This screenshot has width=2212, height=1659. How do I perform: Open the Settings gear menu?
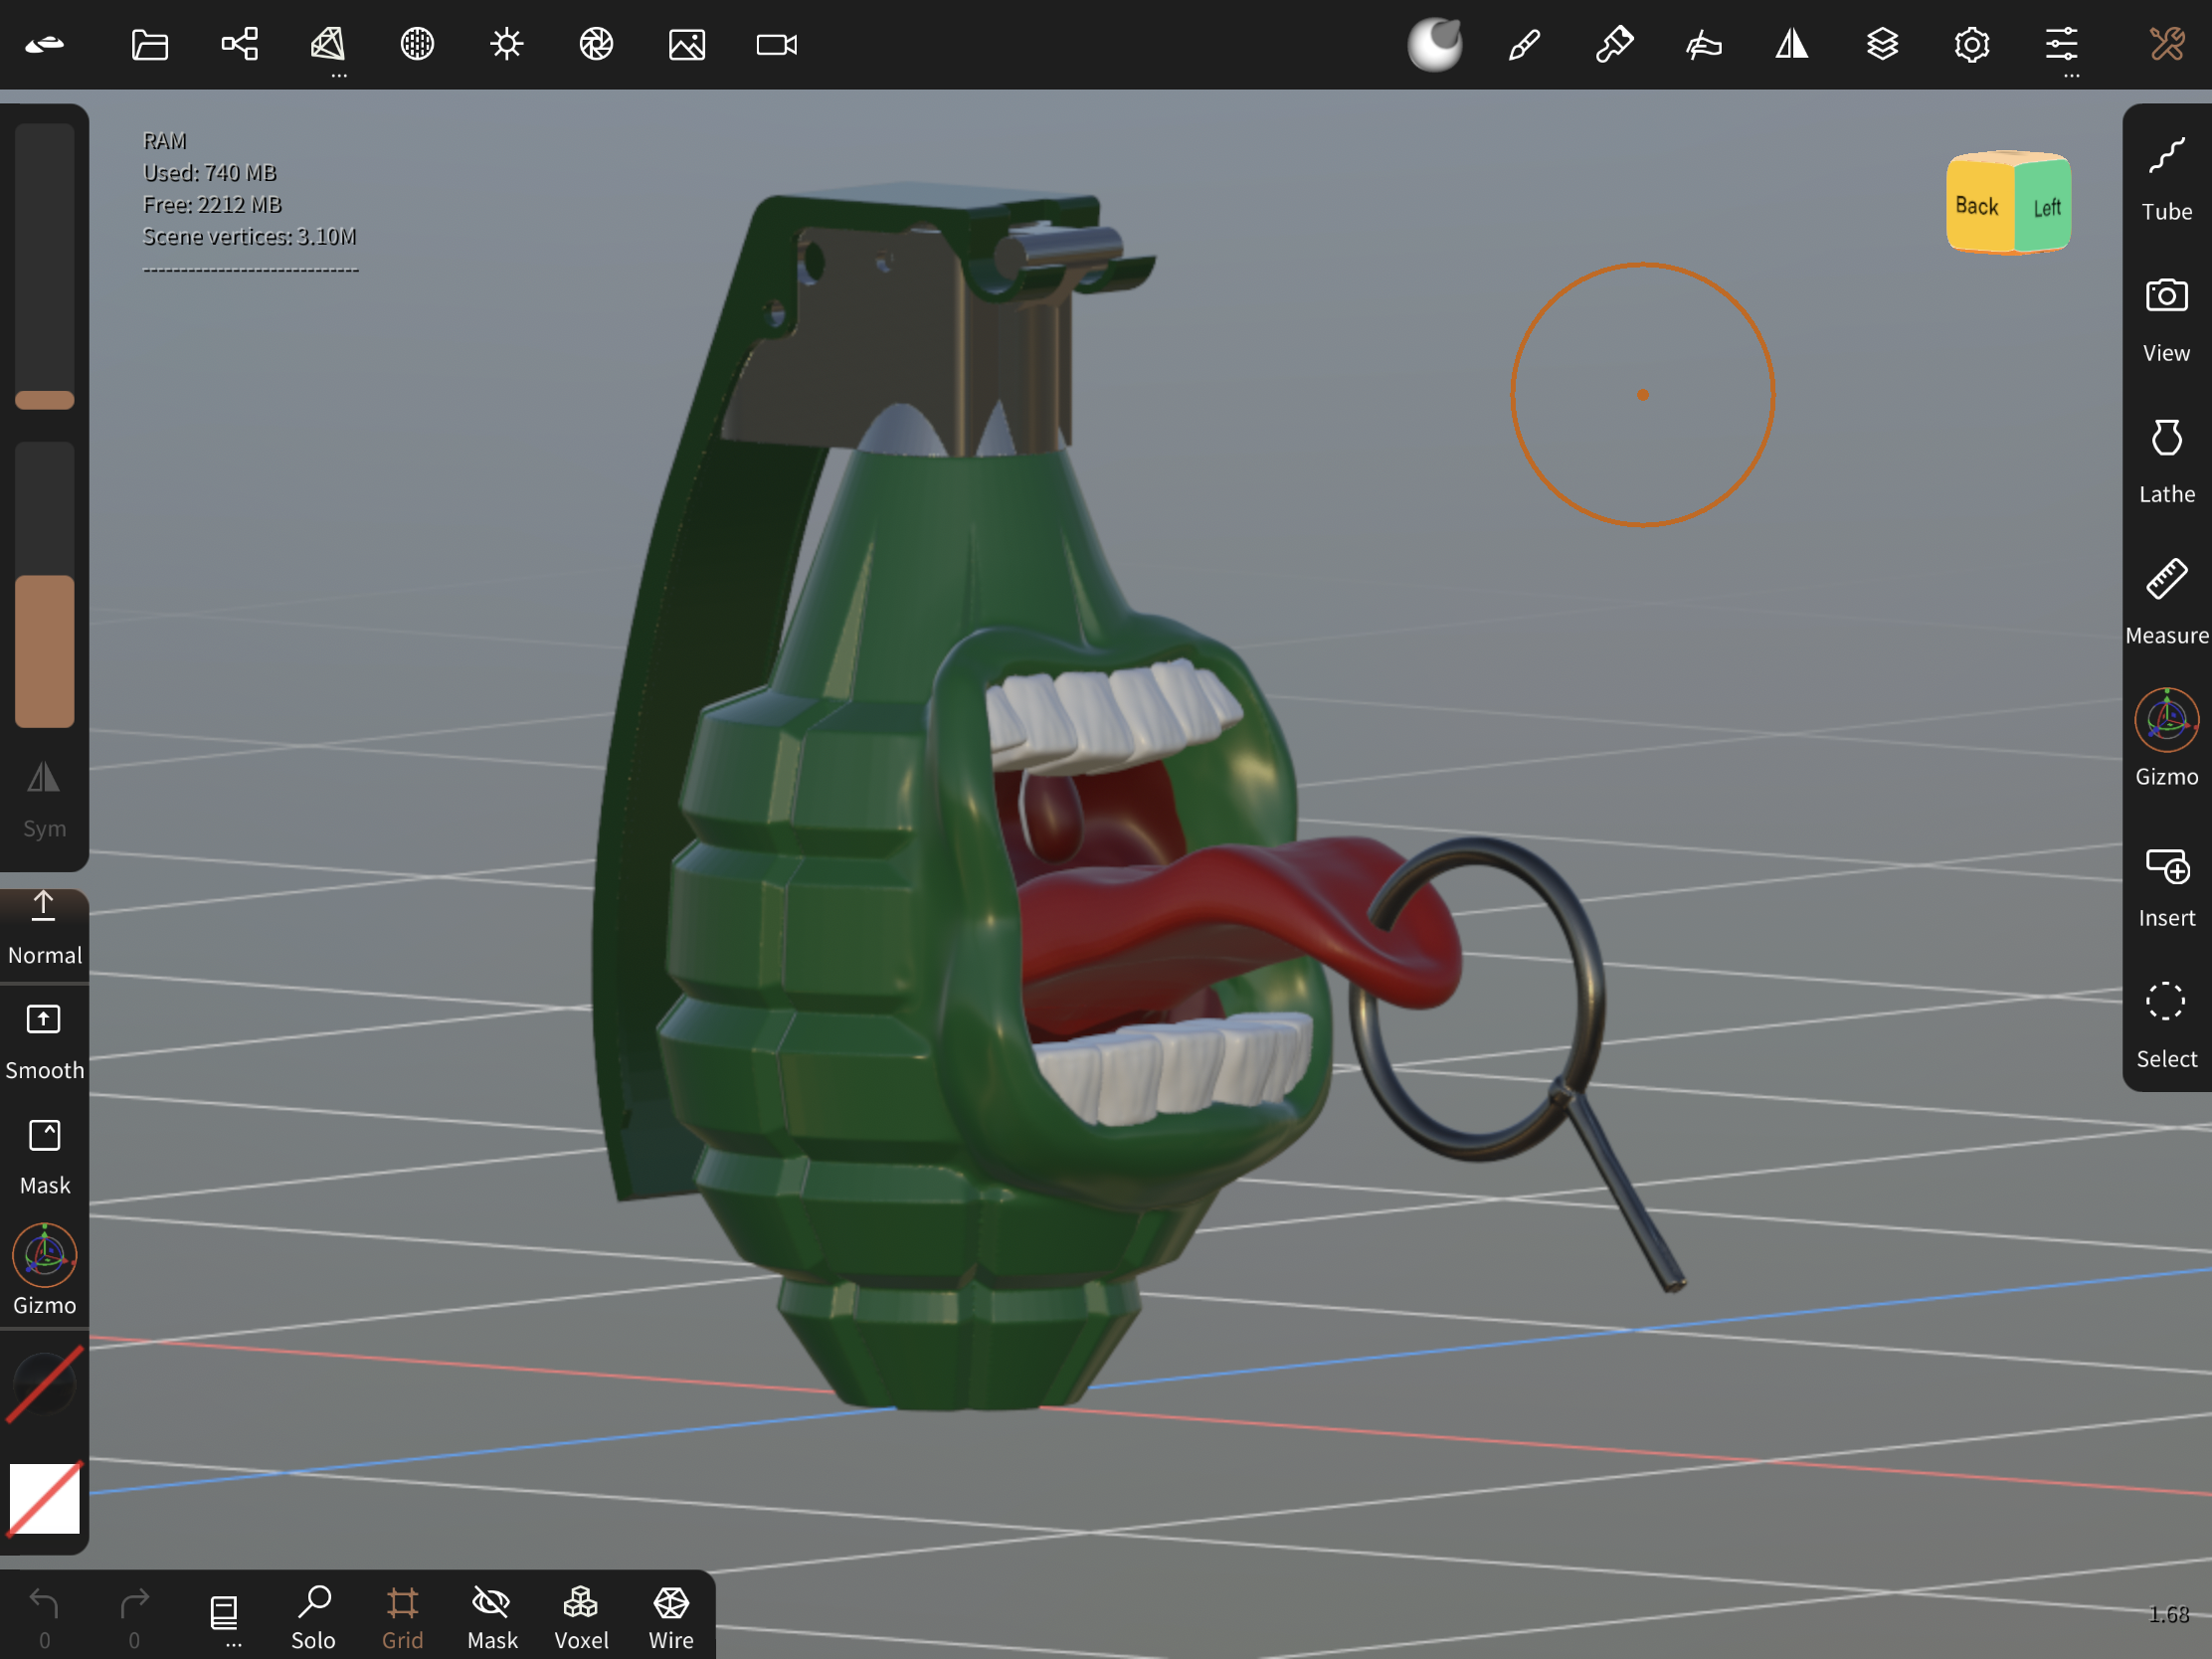(x=1971, y=44)
